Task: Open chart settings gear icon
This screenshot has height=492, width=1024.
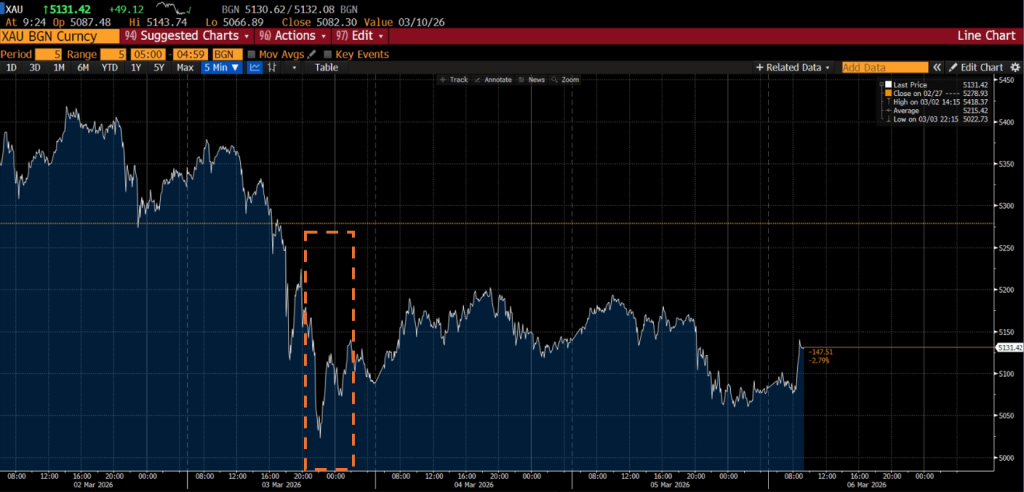Action: 1014,67
